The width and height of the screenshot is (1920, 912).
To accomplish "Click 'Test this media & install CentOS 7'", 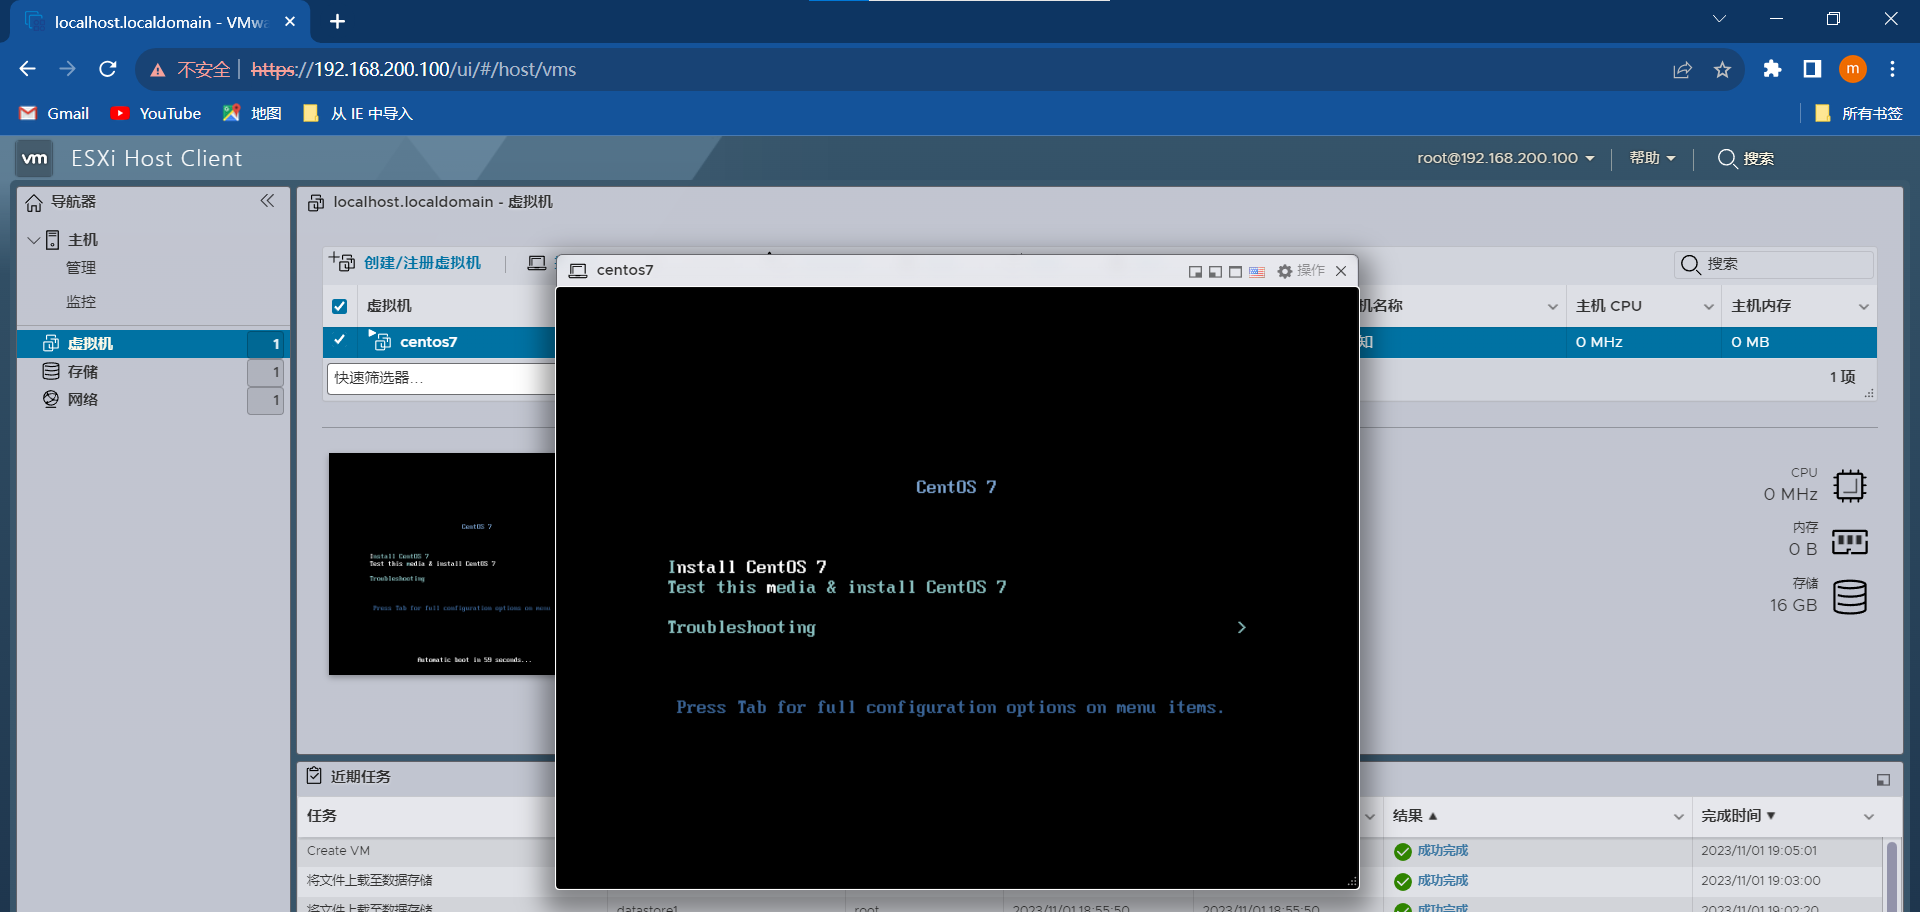I will pyautogui.click(x=837, y=587).
